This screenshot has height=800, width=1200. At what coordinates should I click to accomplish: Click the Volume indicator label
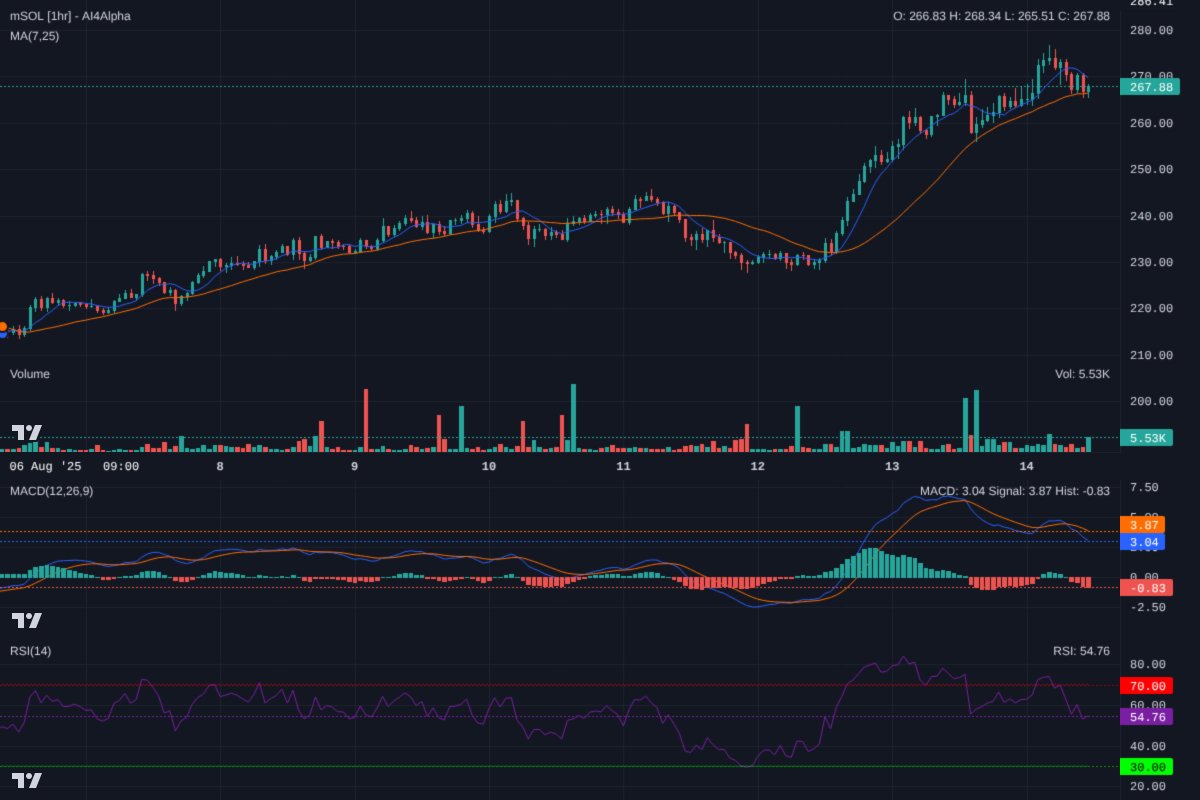coord(30,373)
